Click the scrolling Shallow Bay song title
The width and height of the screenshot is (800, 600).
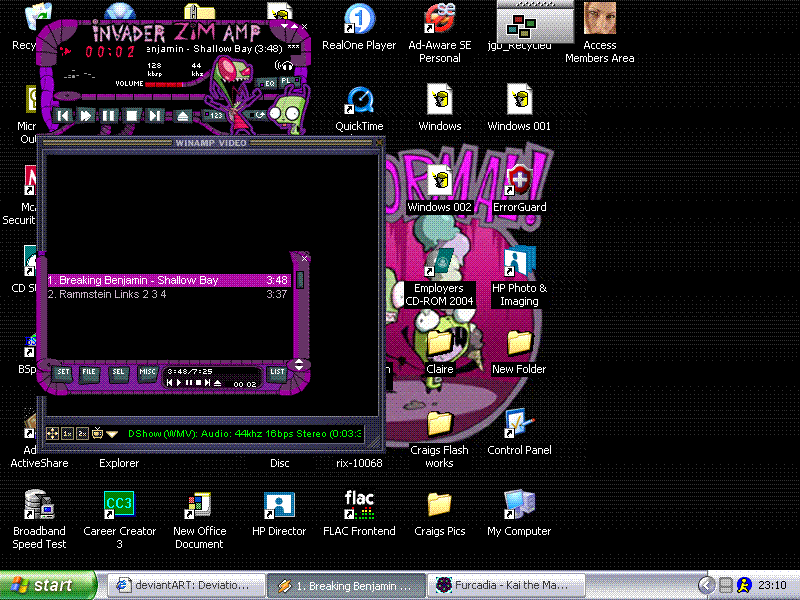coord(214,49)
